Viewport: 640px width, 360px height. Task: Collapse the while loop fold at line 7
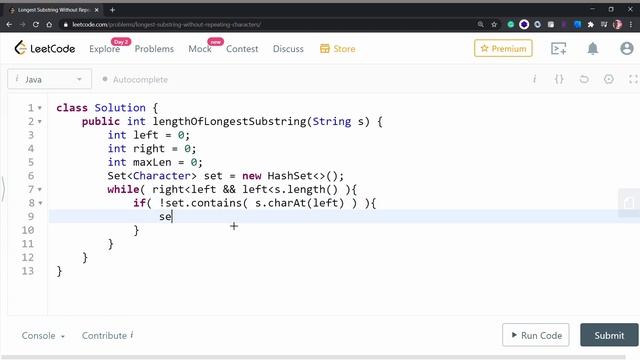[40, 190]
